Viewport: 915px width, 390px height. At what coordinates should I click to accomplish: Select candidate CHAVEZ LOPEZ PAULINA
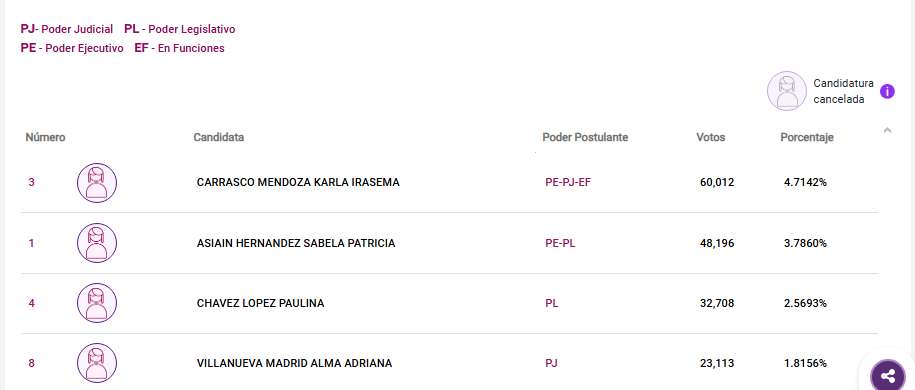click(260, 303)
